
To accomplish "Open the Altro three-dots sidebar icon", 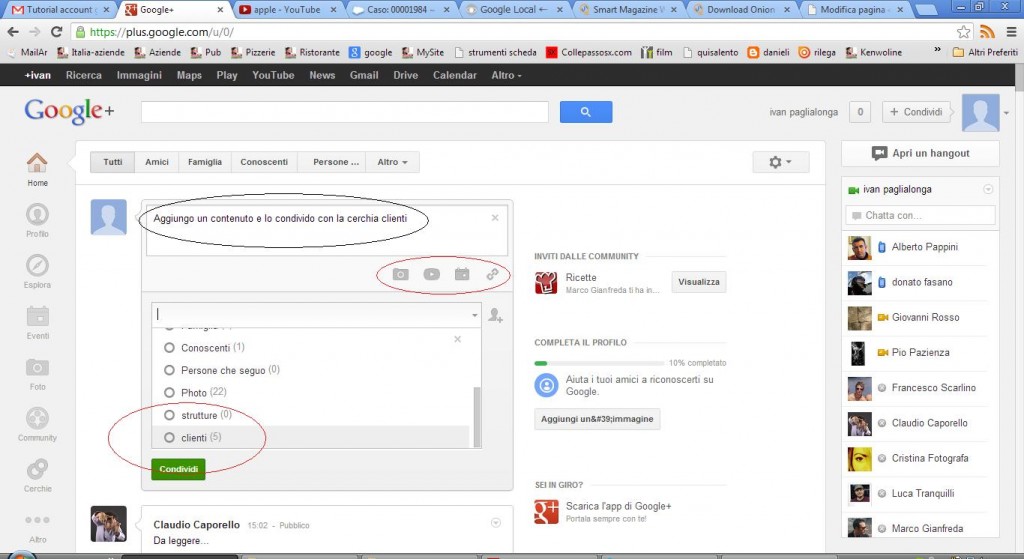I will coord(37,520).
